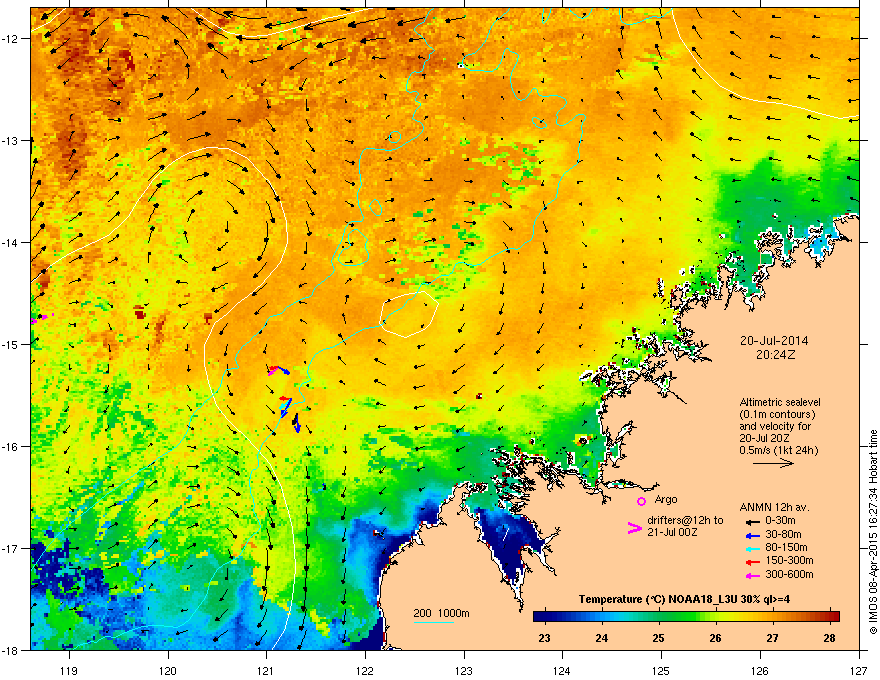This screenshot has width=880, height=680.
Task: Click the dark red 28 end of colorbar
Action: 833,616
